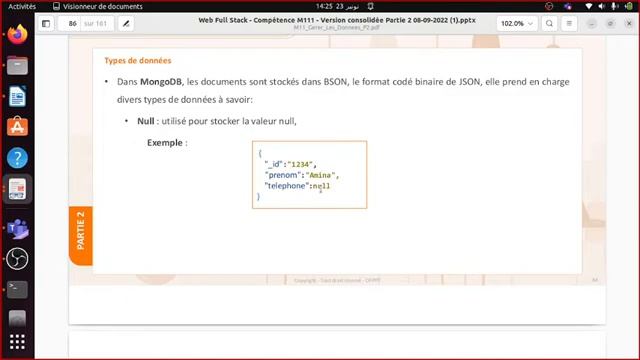Select the Document Viewer icon in dock
Image resolution: width=640 pixels, height=360 pixels.
(17, 189)
